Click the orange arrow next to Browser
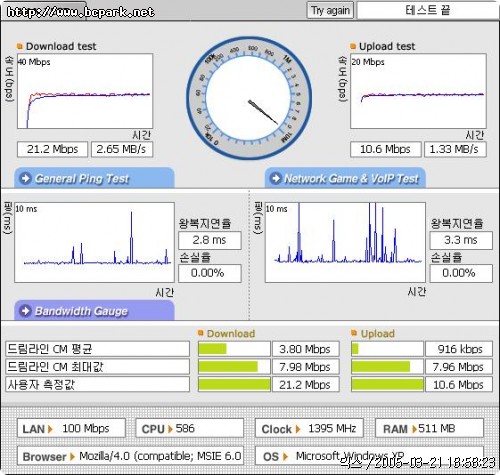 (x=72, y=457)
